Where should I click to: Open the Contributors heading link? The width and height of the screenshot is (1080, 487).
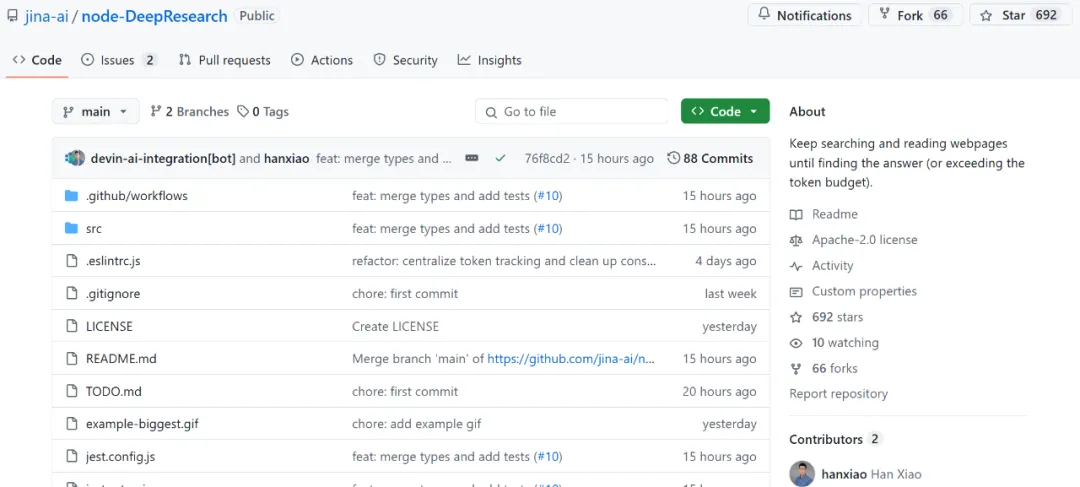coord(835,439)
